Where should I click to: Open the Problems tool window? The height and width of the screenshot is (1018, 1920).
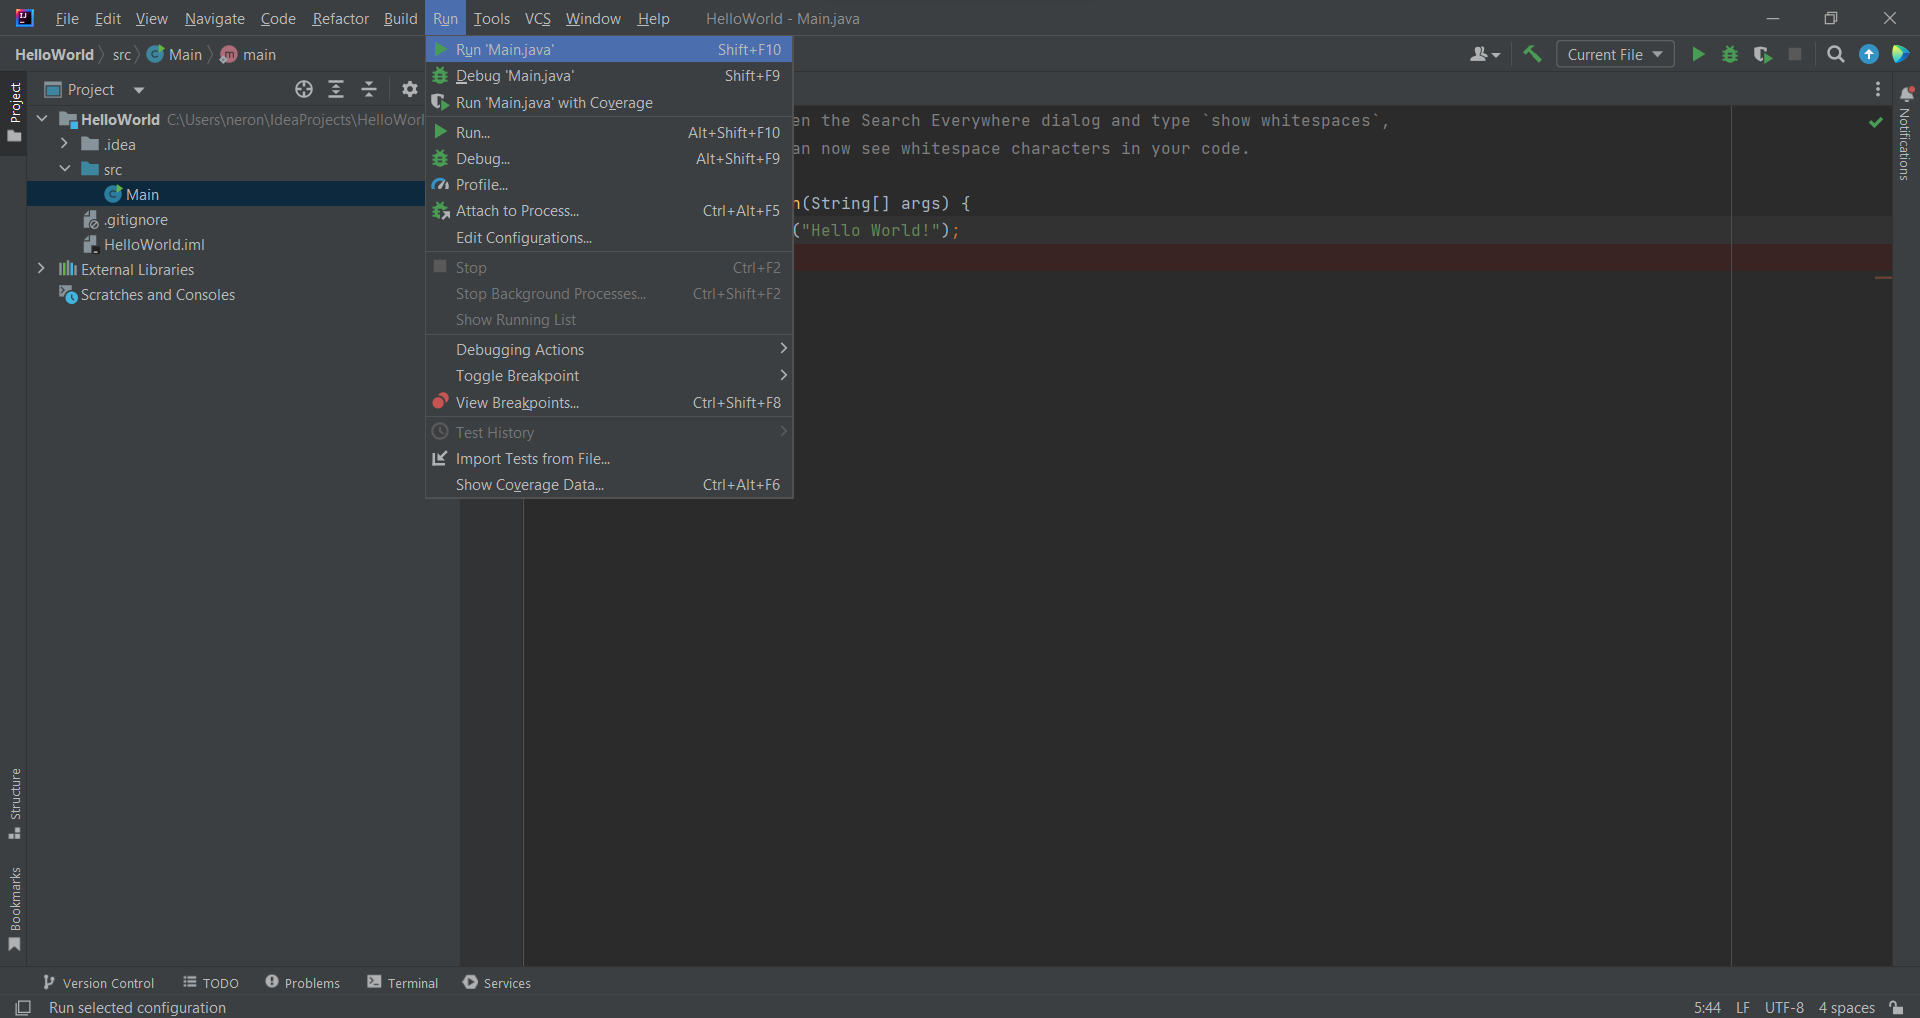click(x=303, y=983)
